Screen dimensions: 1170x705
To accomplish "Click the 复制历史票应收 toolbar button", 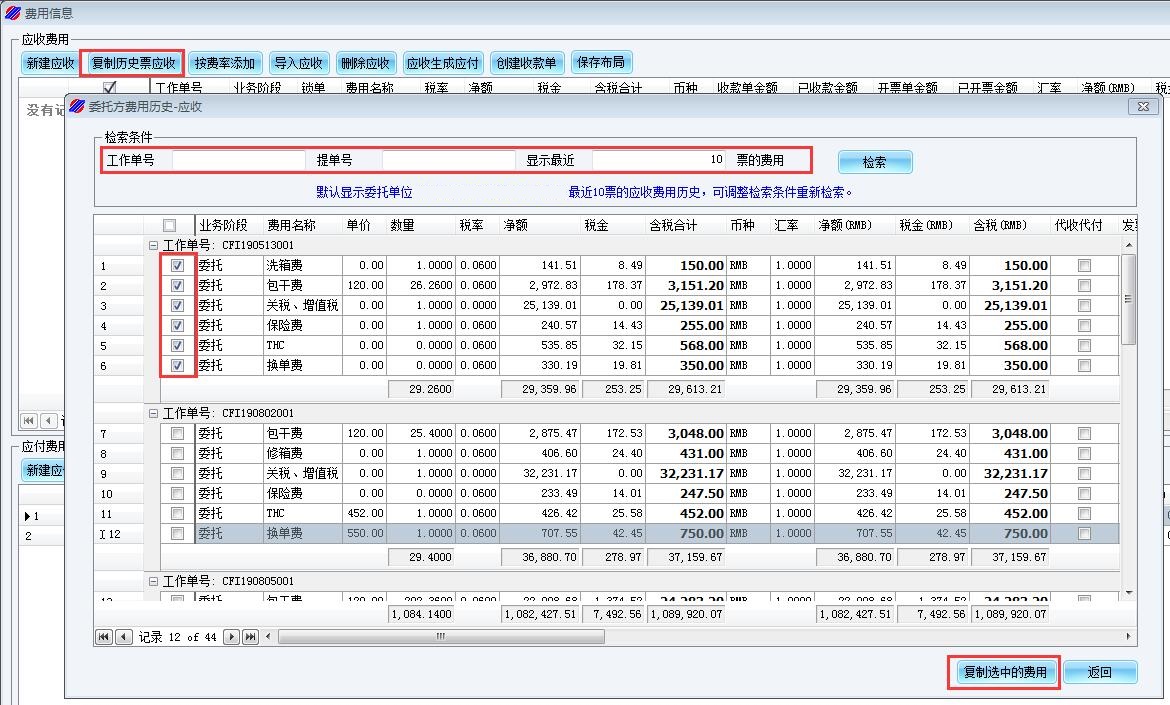I will click(x=133, y=63).
